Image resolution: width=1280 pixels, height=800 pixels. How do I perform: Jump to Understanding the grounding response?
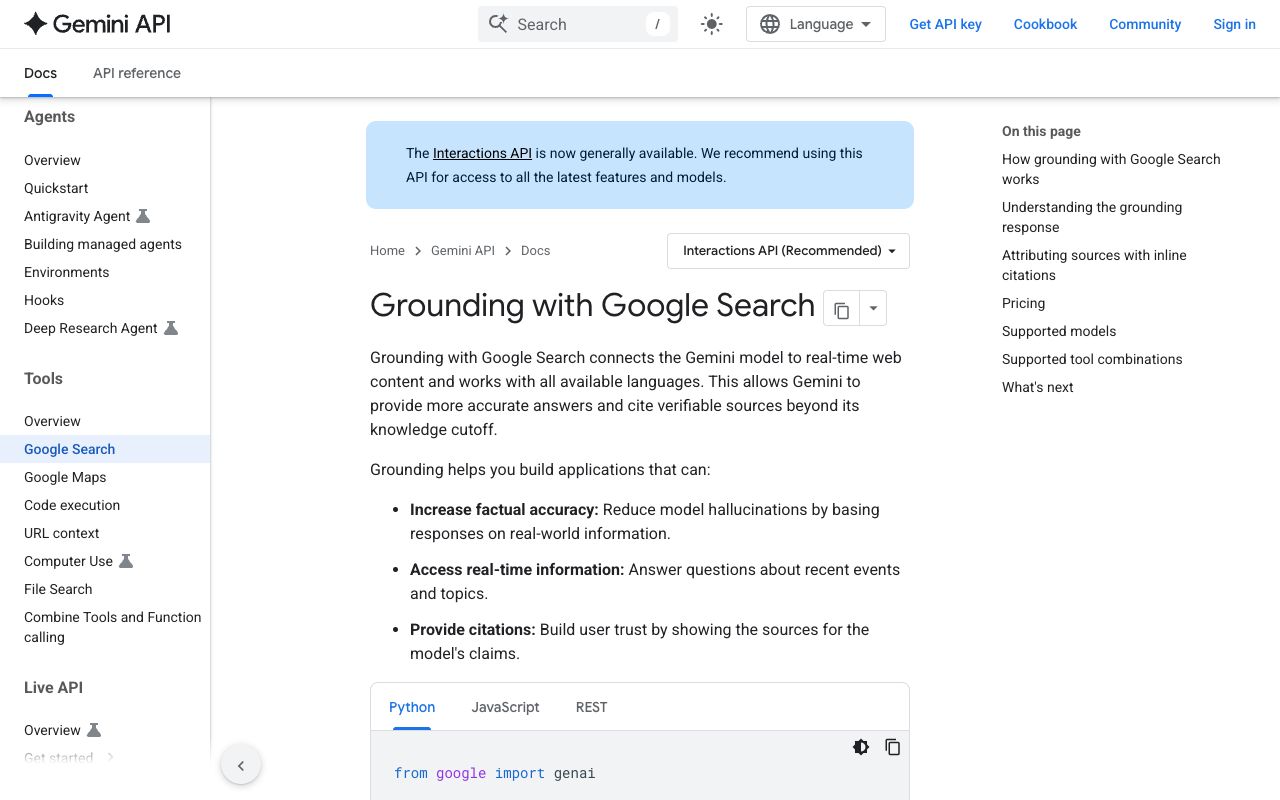point(1092,217)
